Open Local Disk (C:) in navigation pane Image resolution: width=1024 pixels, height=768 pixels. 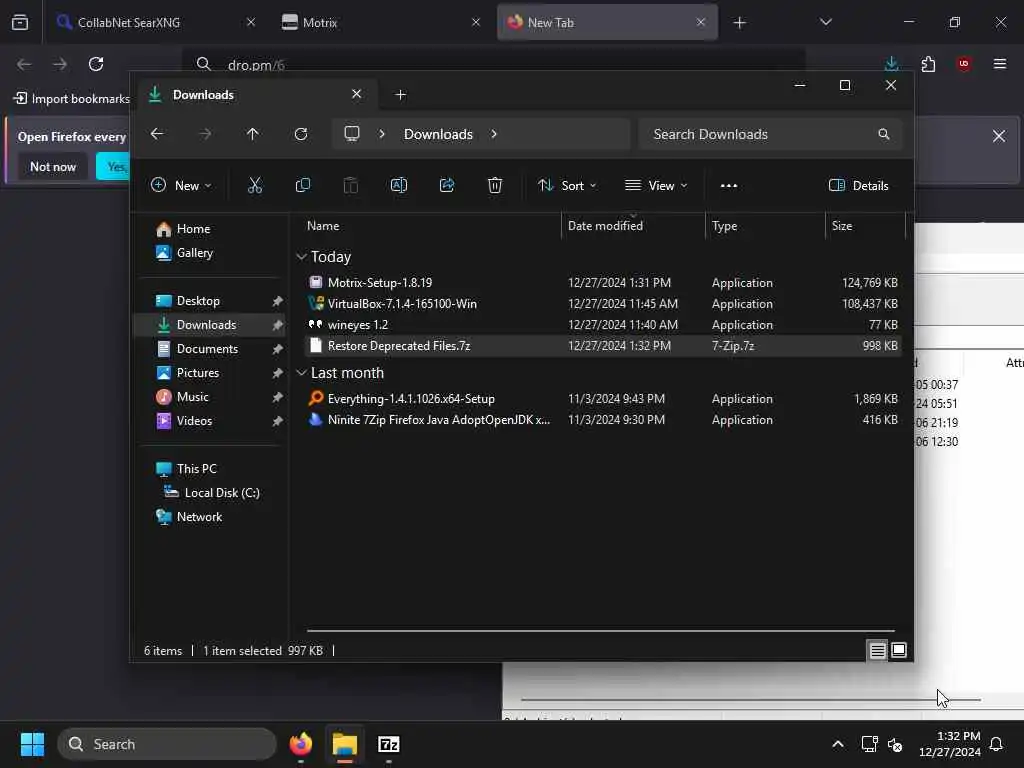(x=222, y=493)
